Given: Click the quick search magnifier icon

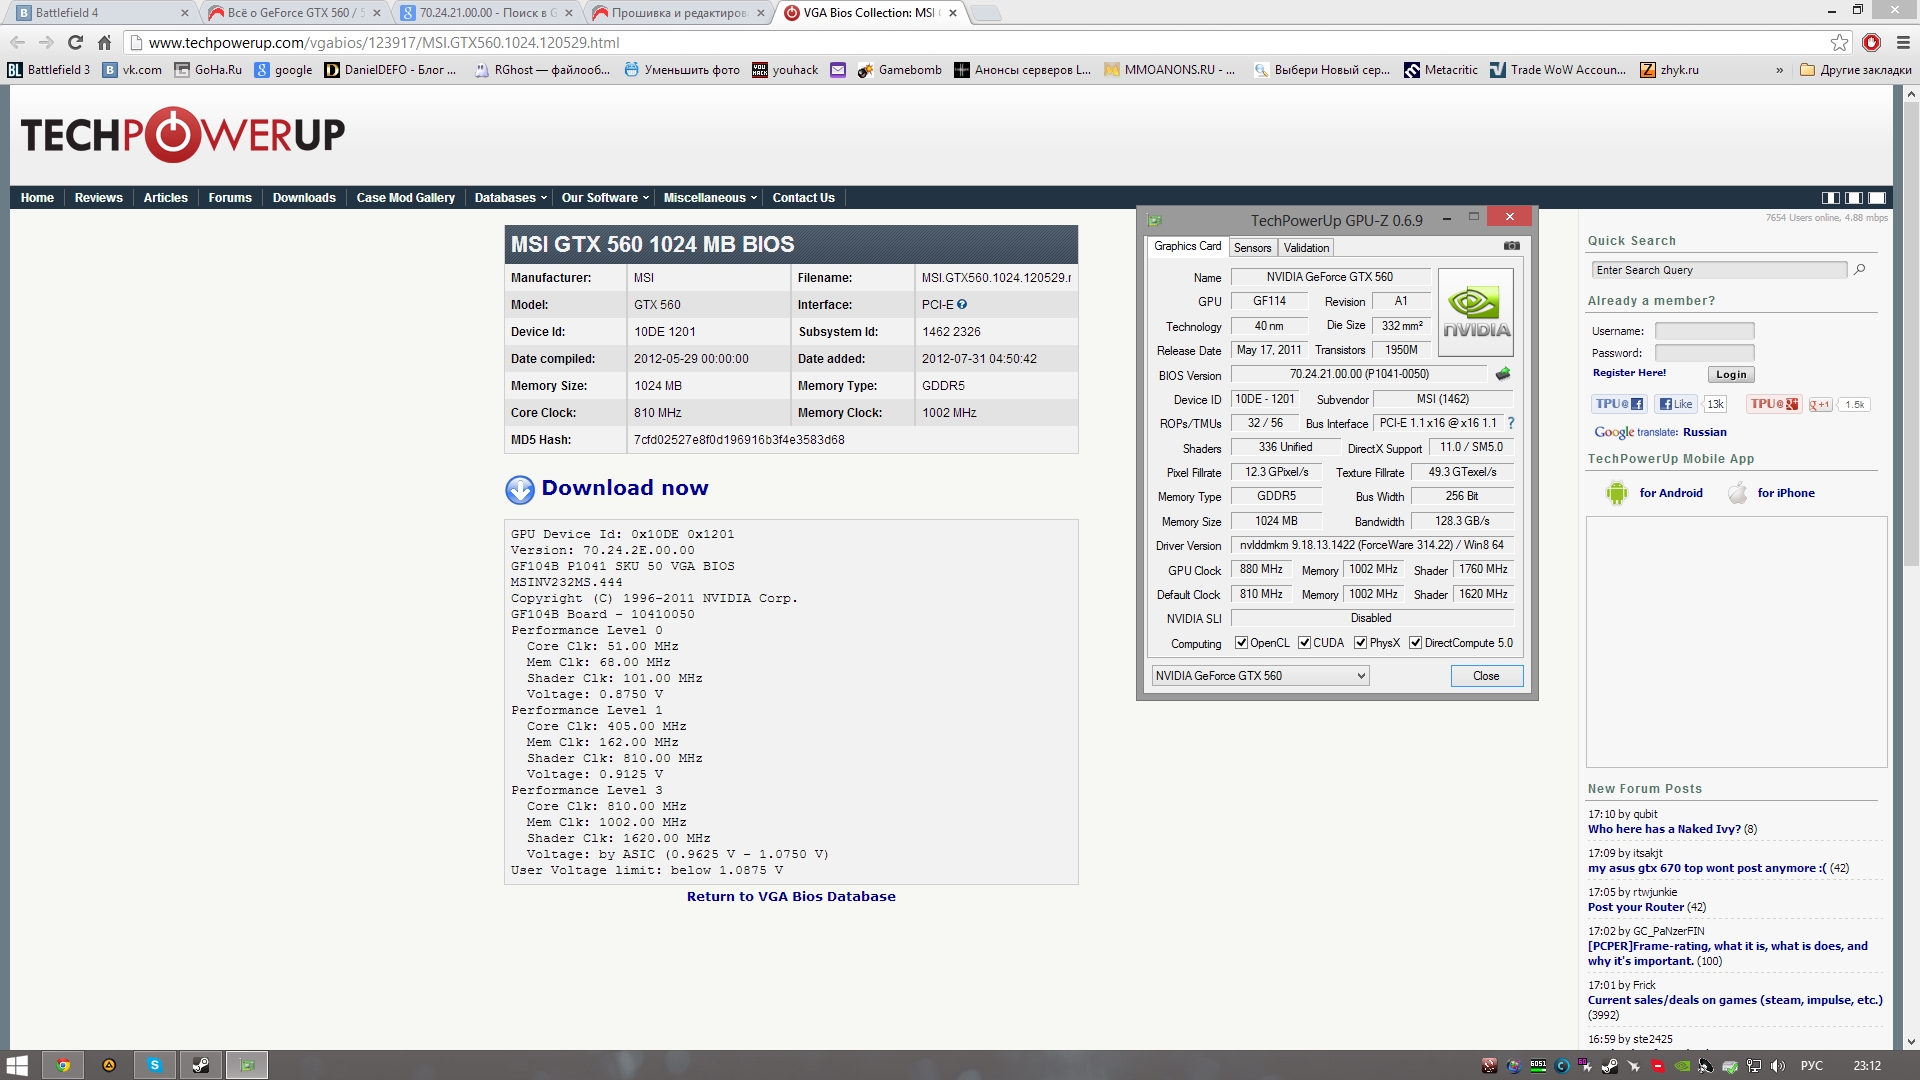Looking at the screenshot, I should 1859,270.
